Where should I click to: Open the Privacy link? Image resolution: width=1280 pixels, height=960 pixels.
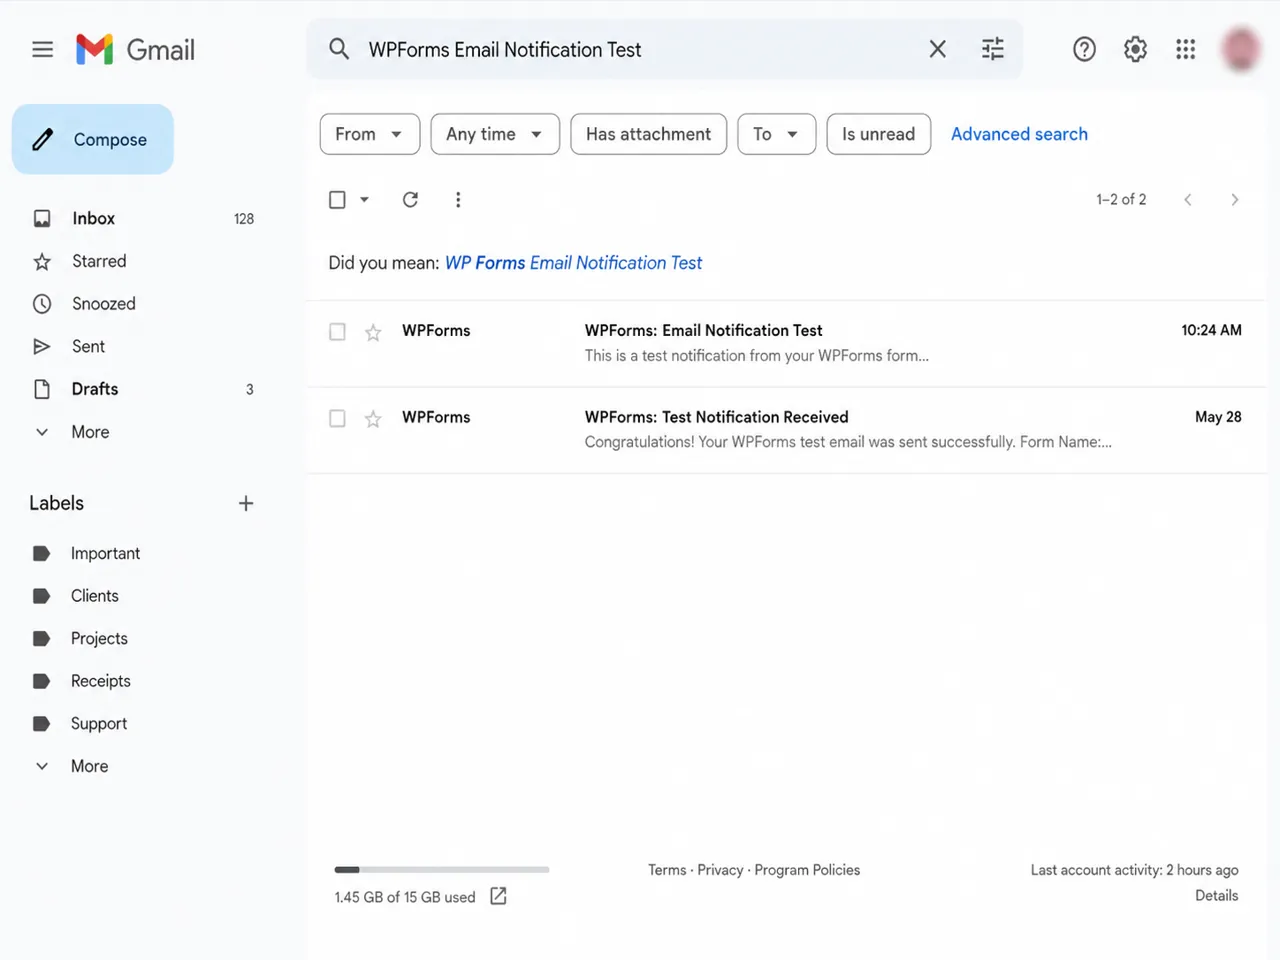pos(720,870)
